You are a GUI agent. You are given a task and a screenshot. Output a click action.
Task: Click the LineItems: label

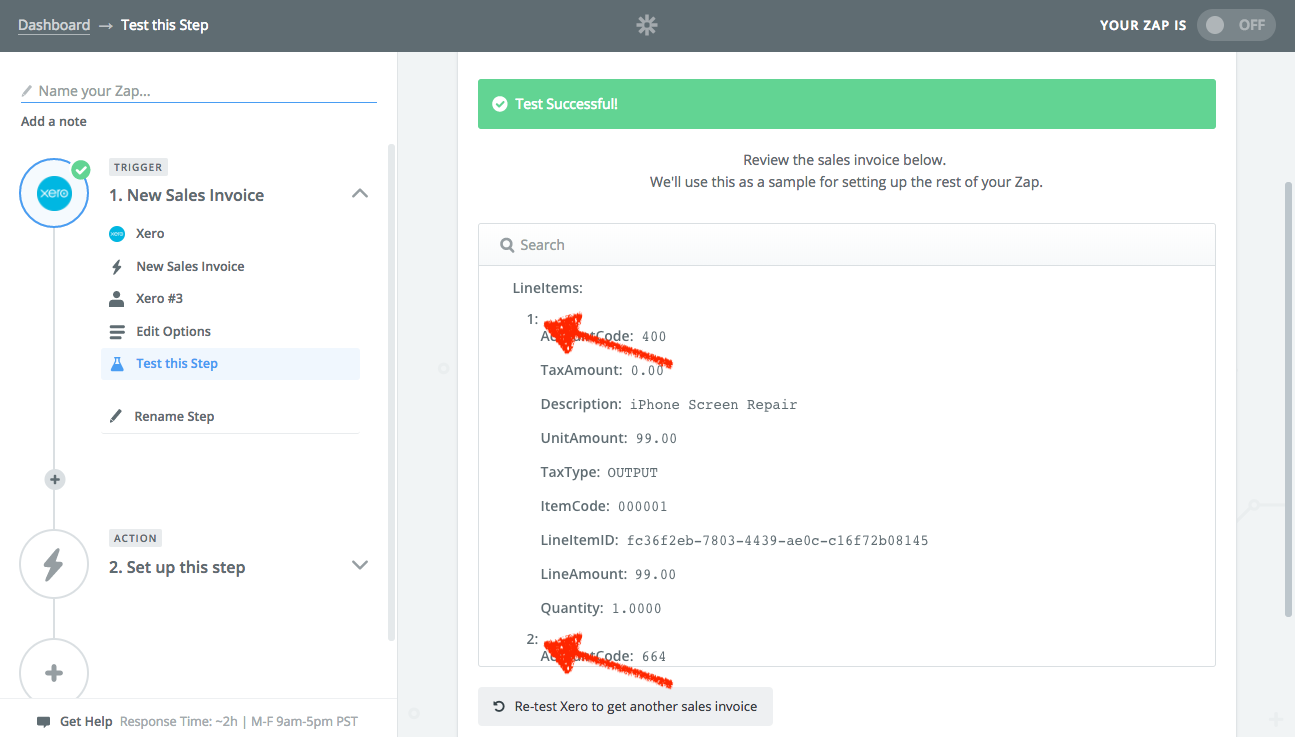[548, 288]
